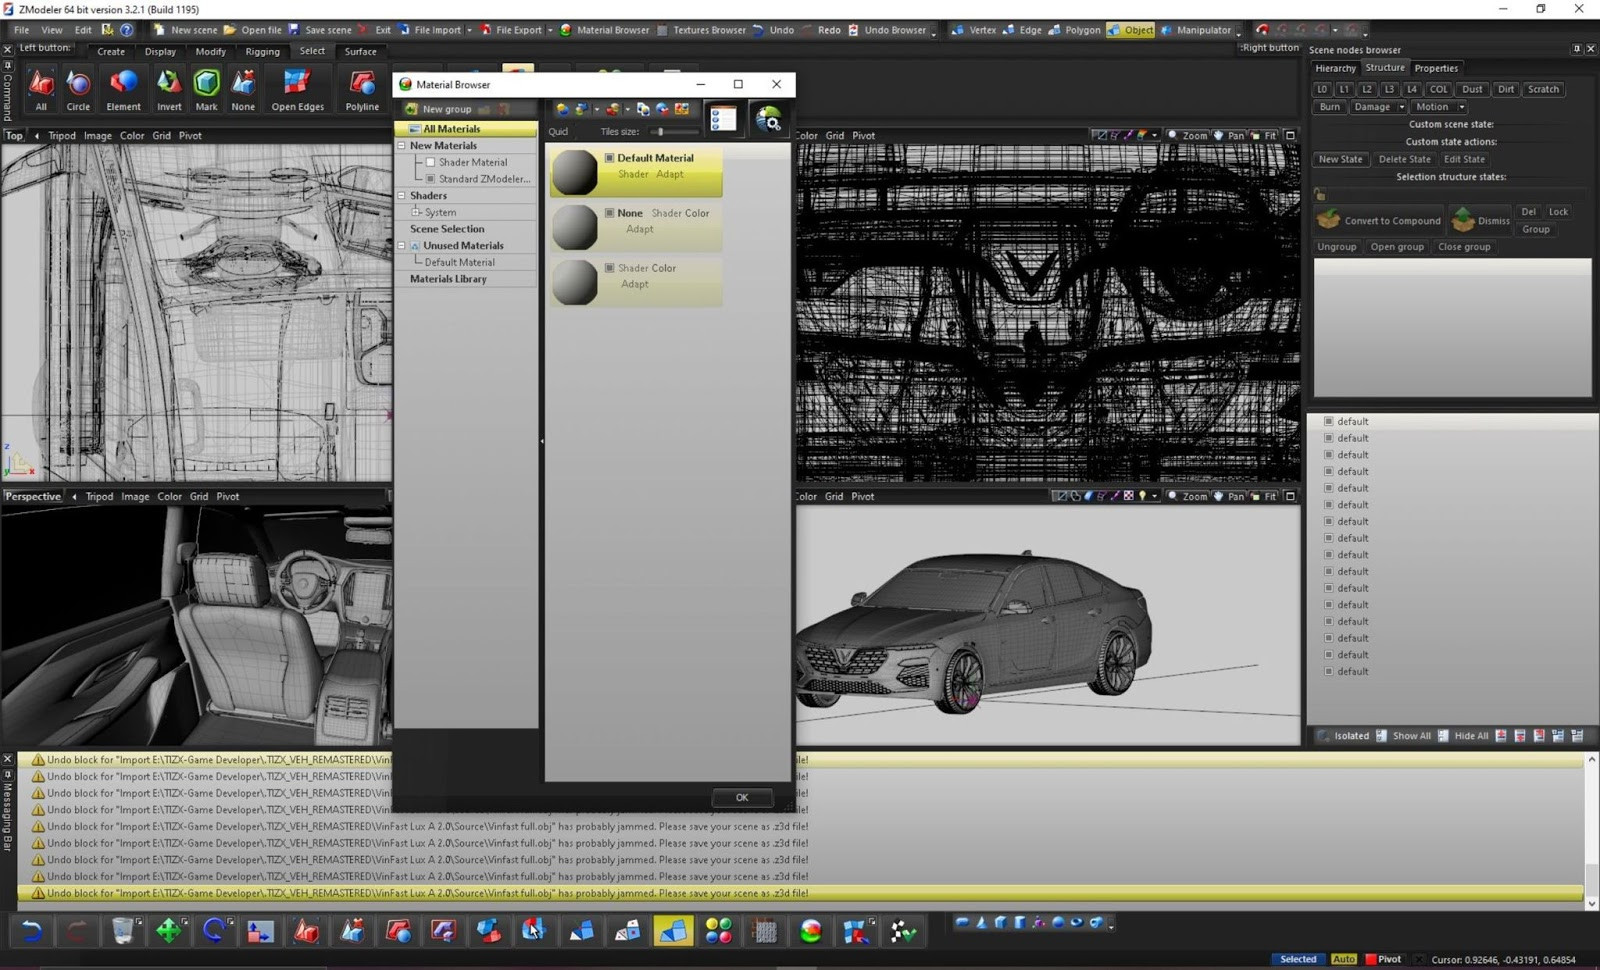Open the Damage dropdown arrow

(x=1401, y=107)
